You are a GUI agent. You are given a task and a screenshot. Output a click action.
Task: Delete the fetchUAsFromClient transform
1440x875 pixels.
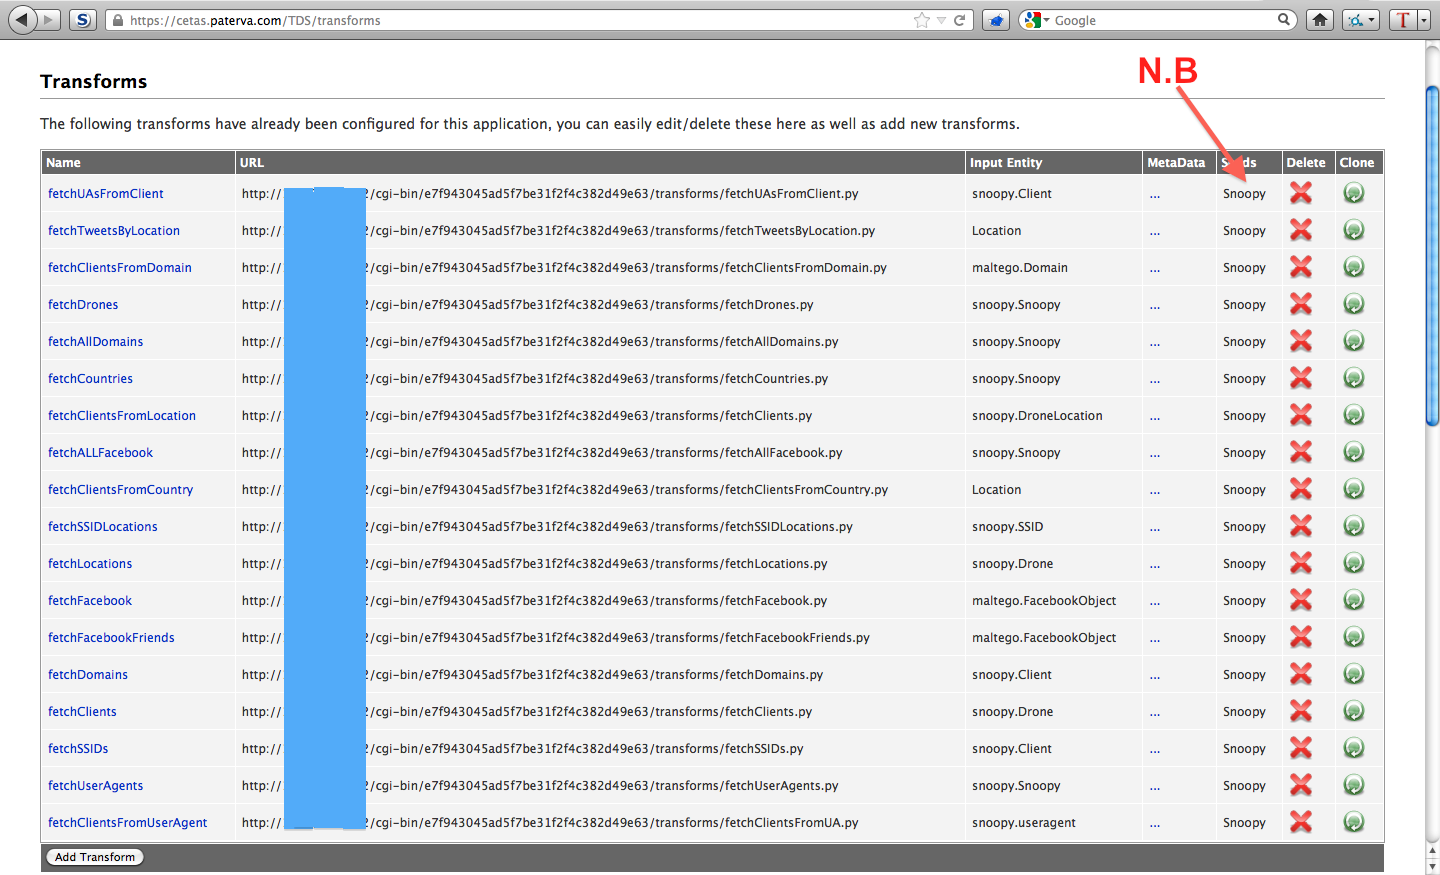point(1300,193)
